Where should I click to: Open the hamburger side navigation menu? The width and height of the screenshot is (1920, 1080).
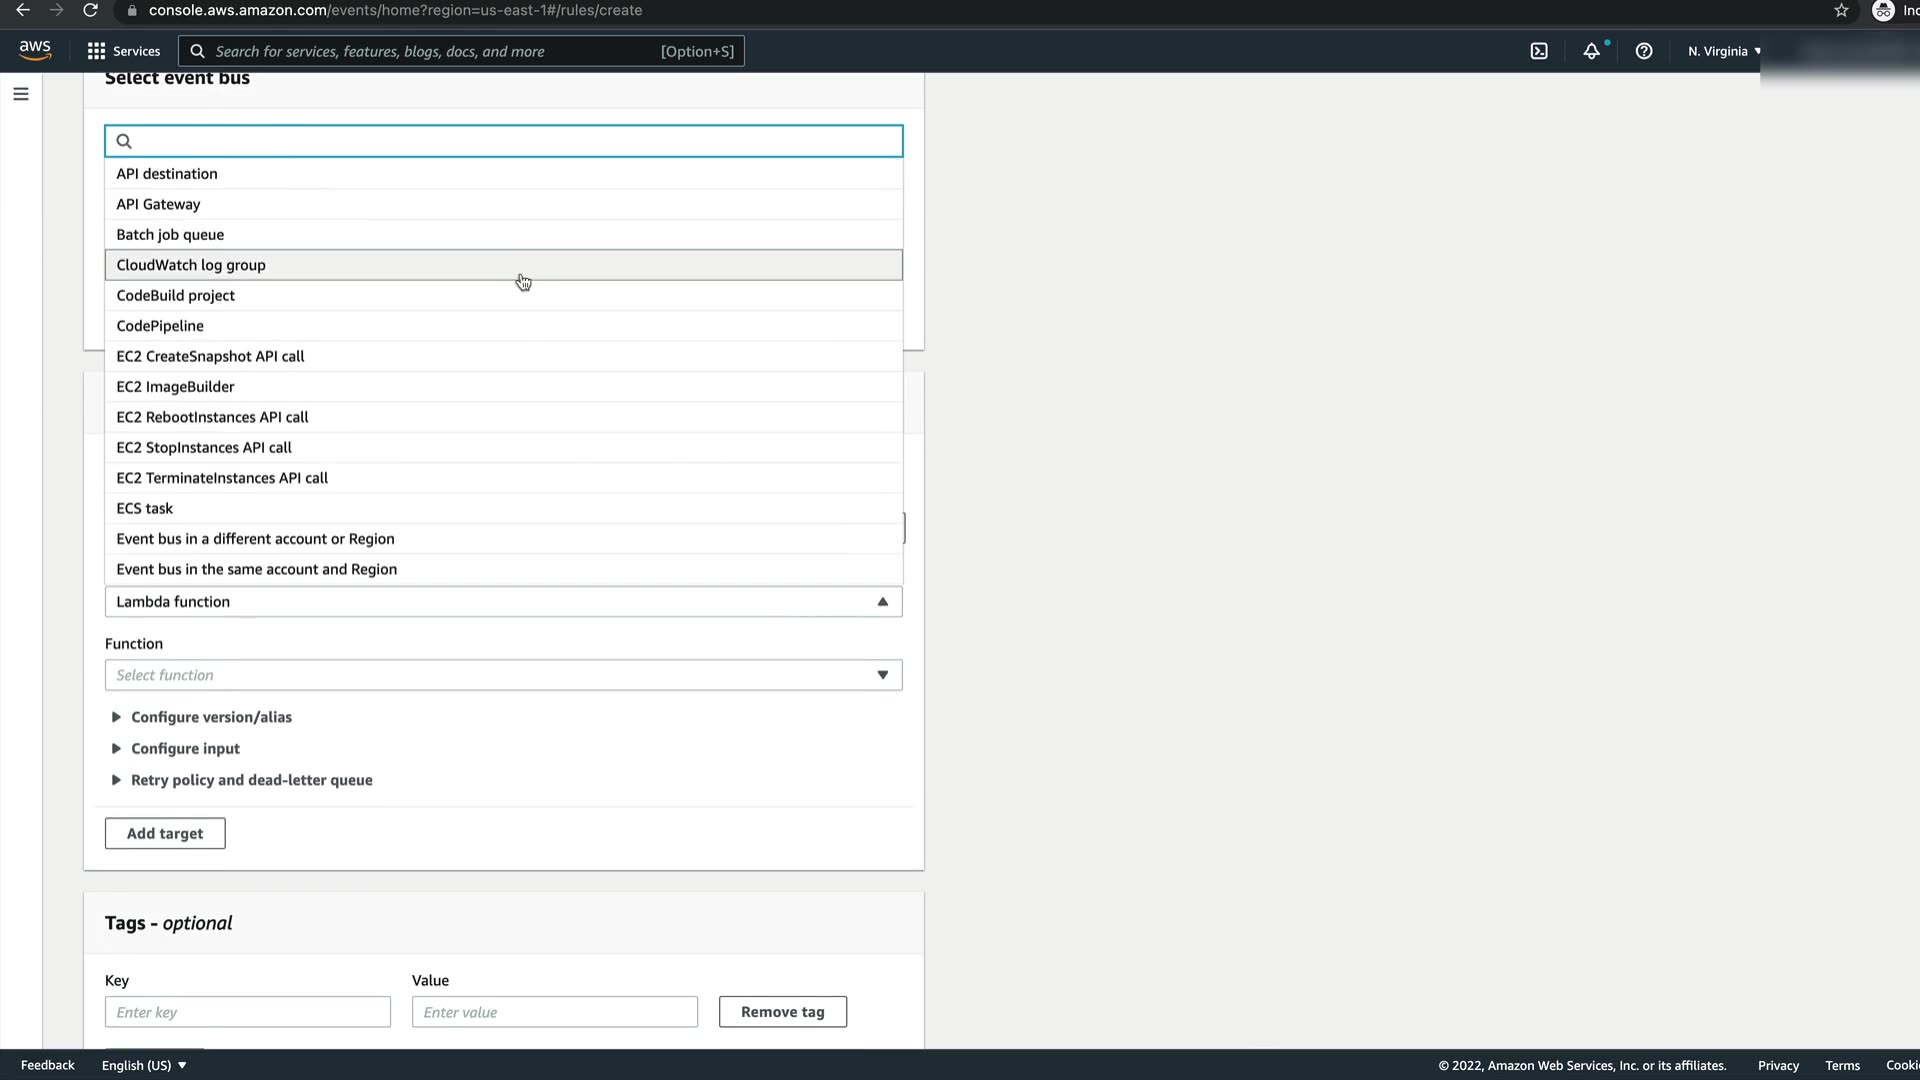pyautogui.click(x=21, y=94)
